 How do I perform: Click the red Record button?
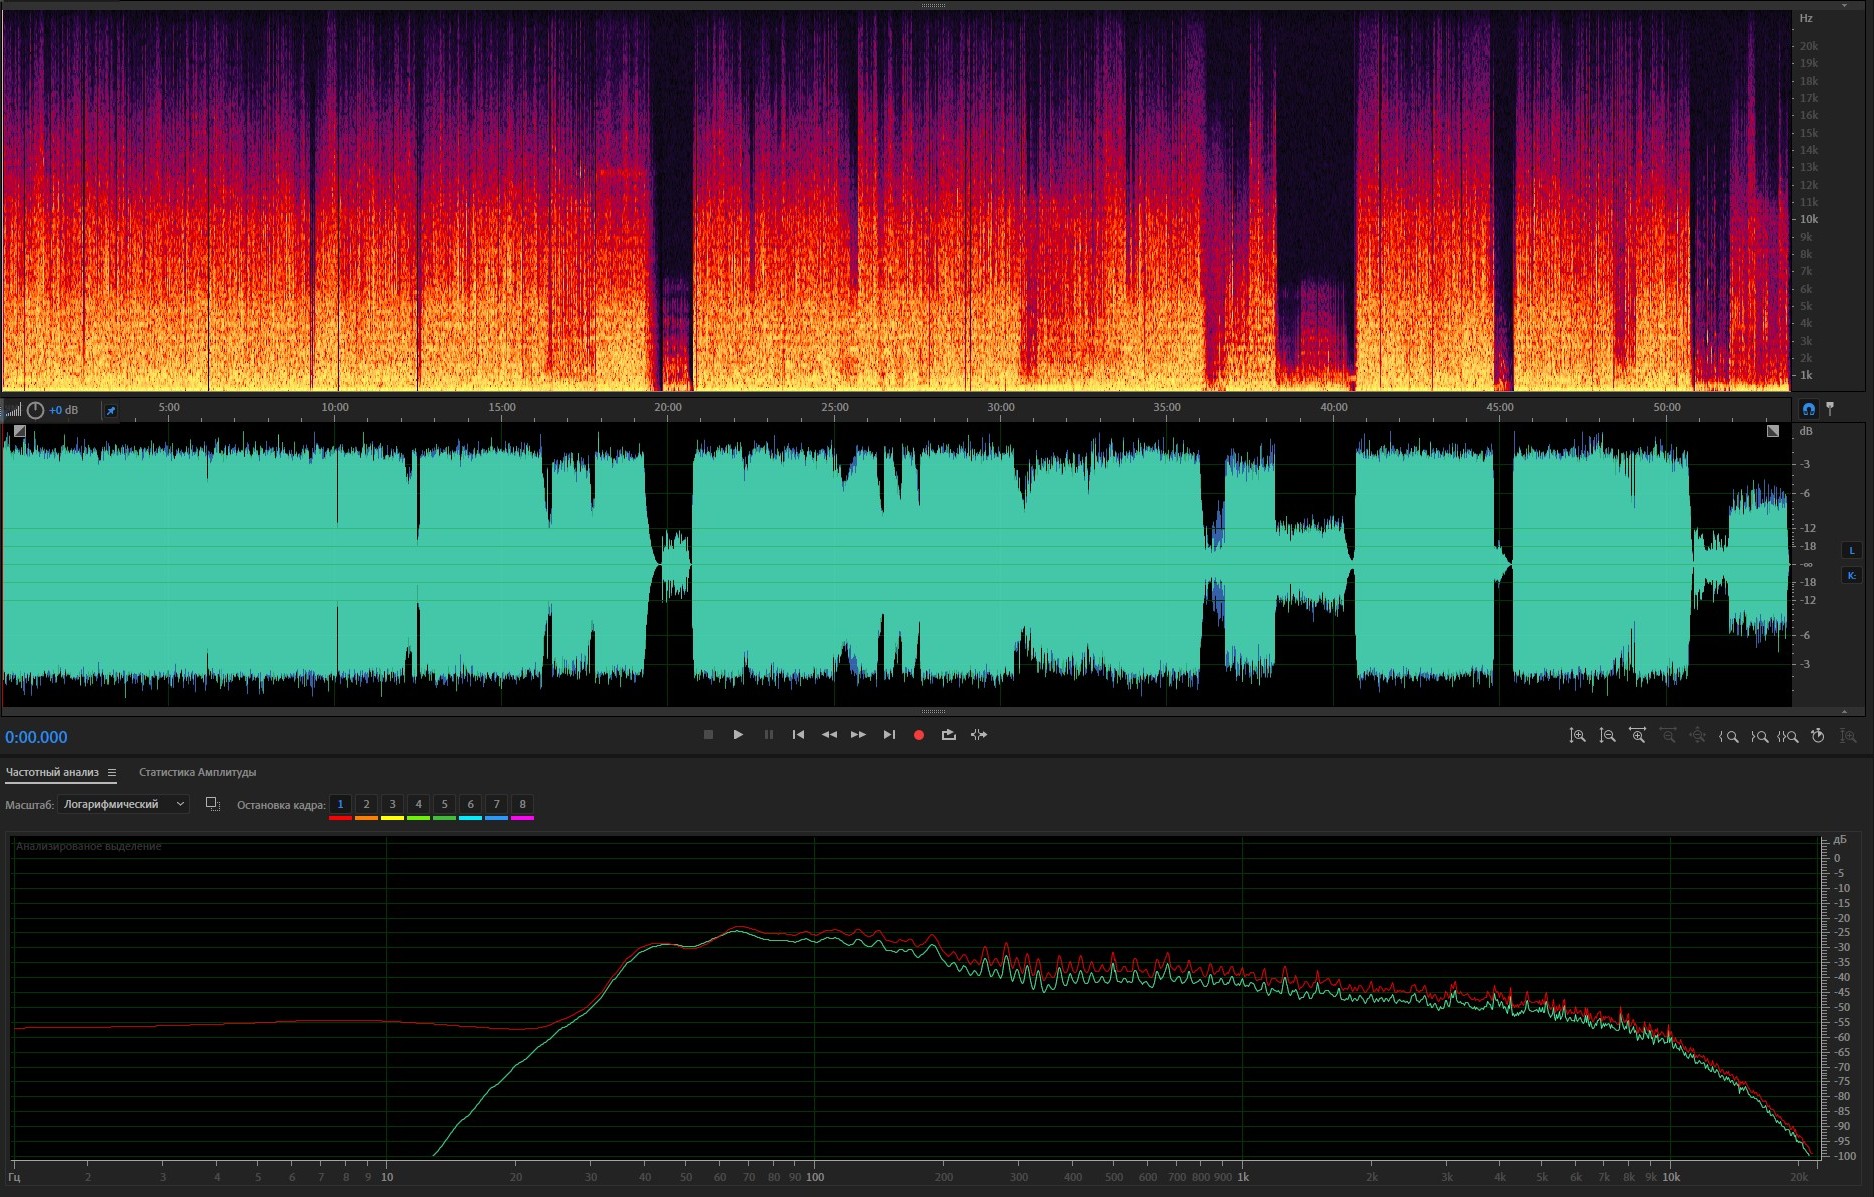pyautogui.click(x=918, y=735)
